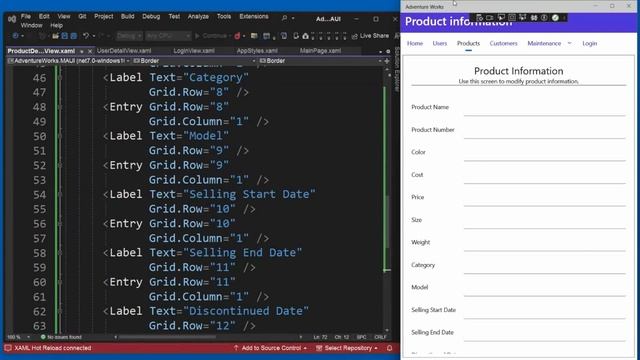Screen dimensions: 640x360
Task: Open the Window menu
Action: (31, 25)
